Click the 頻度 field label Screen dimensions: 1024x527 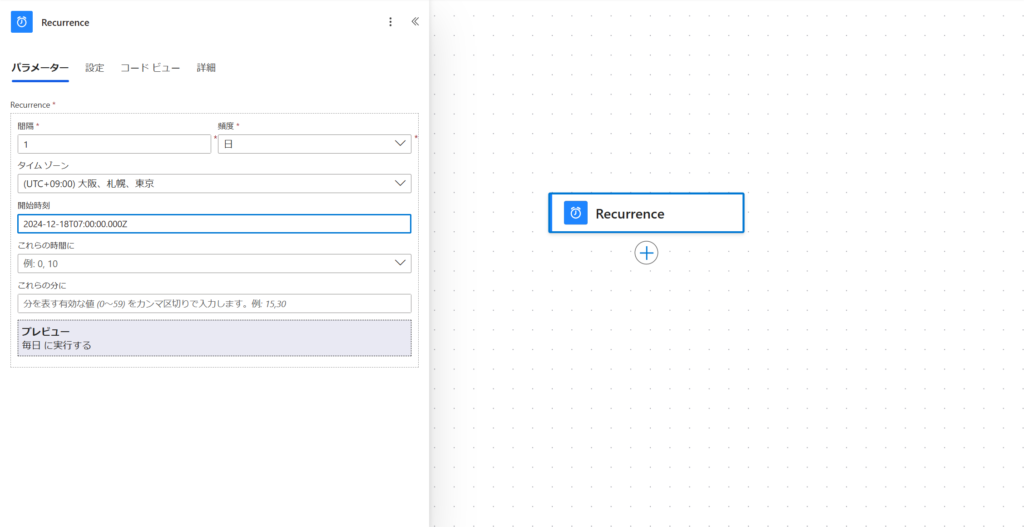(x=228, y=126)
